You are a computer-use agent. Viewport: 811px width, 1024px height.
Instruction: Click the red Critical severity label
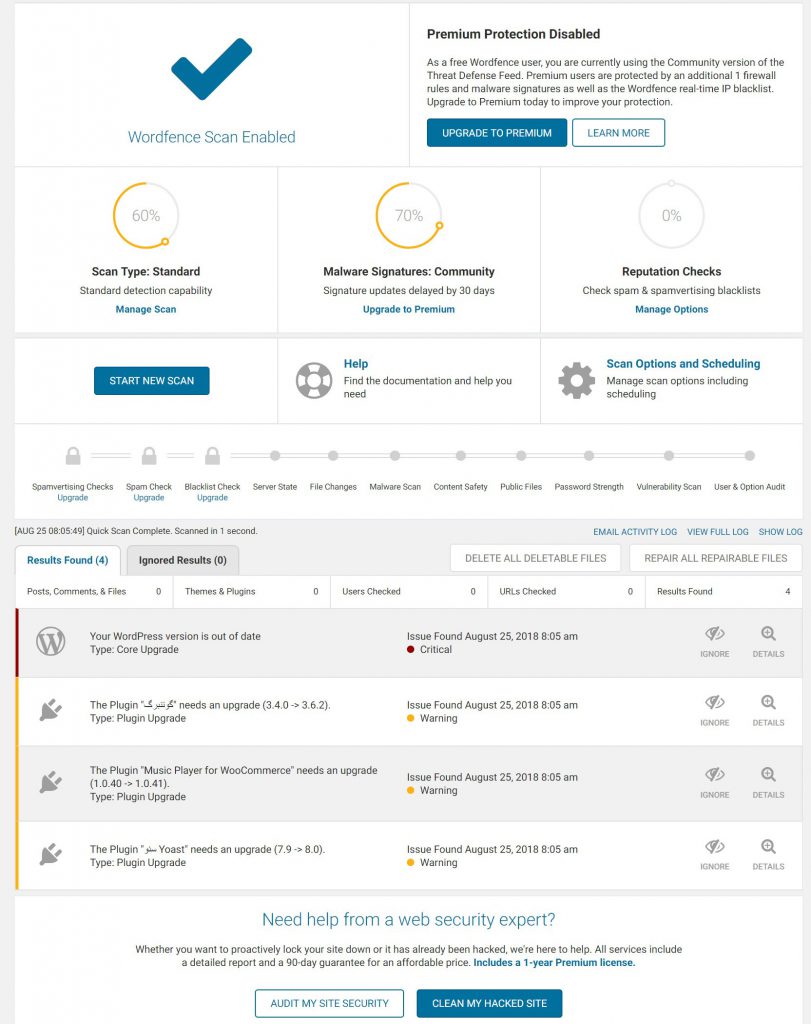click(429, 650)
